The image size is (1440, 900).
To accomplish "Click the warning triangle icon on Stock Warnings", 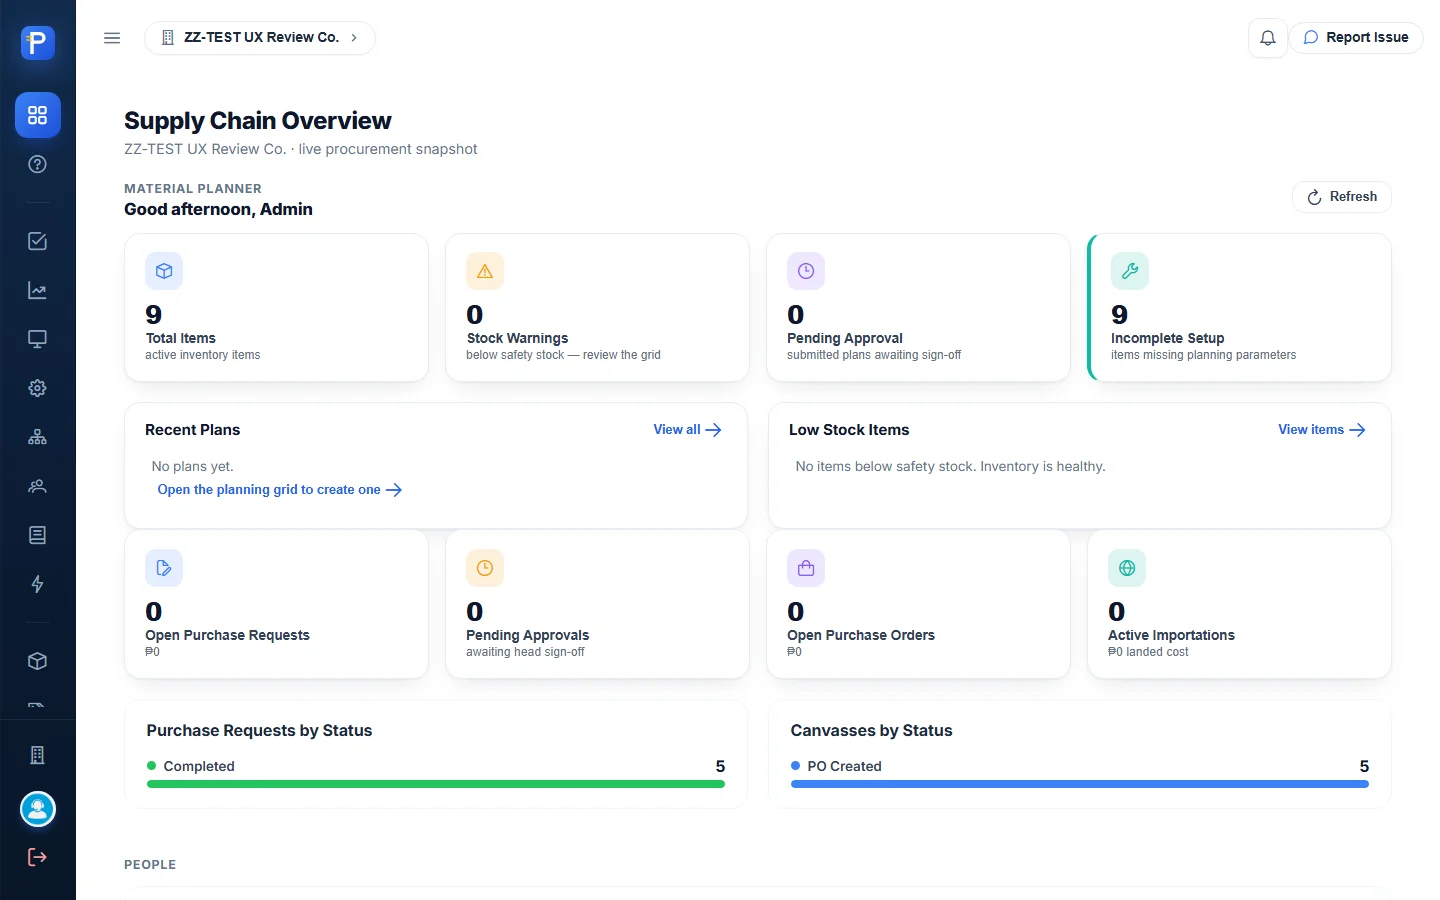I will 485,271.
